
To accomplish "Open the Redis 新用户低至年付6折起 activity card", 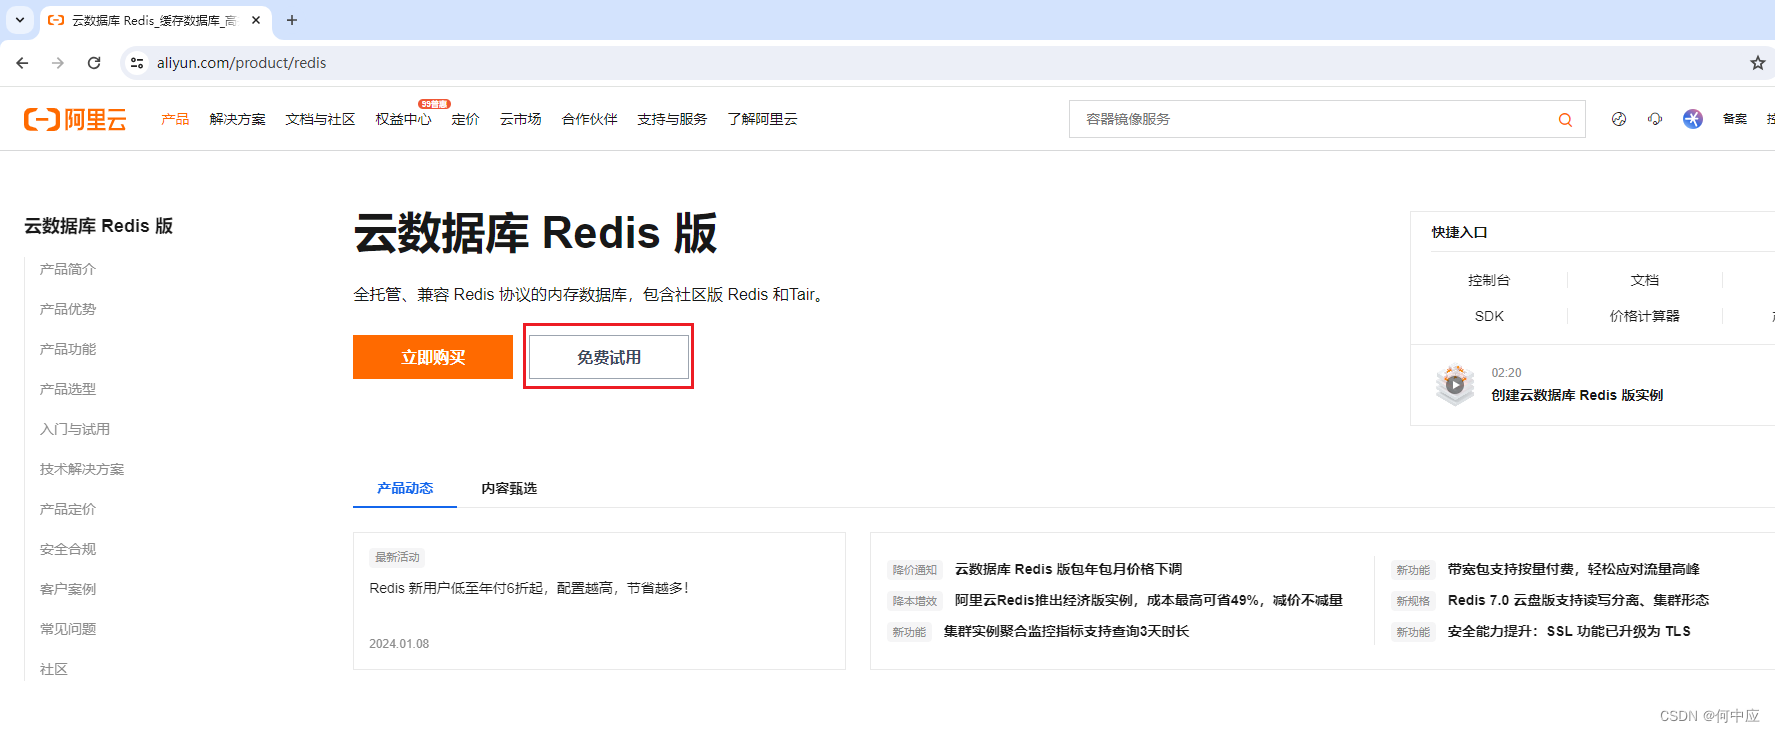I will [x=599, y=601].
